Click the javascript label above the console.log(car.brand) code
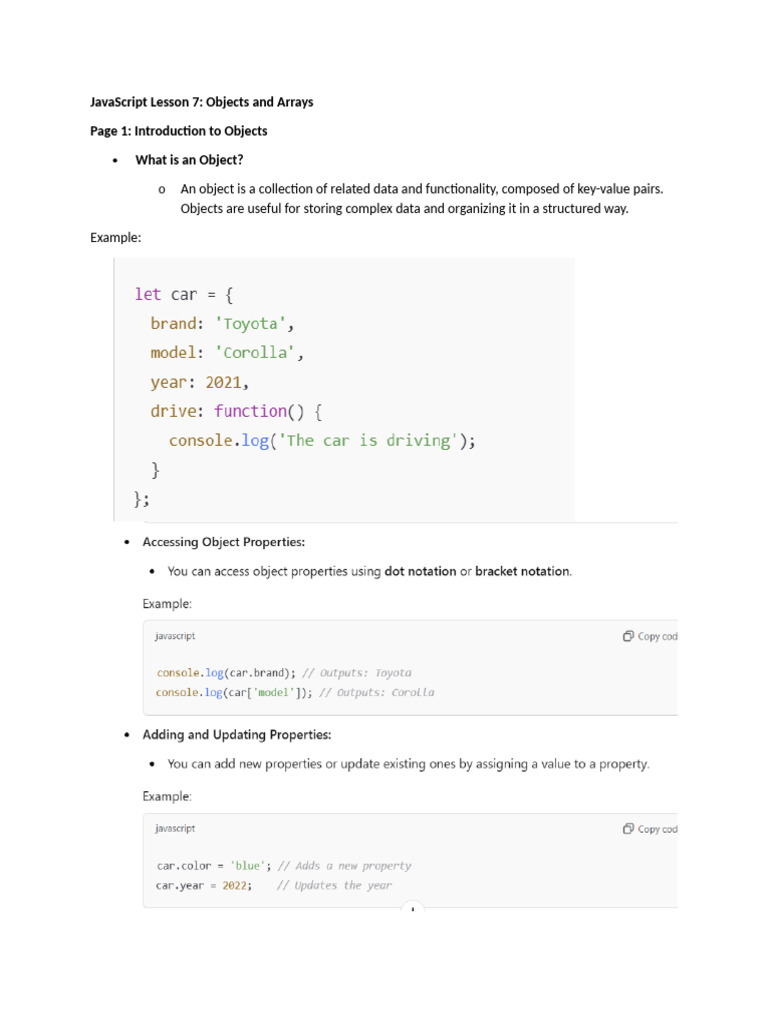The width and height of the screenshot is (768, 1024). [x=175, y=636]
